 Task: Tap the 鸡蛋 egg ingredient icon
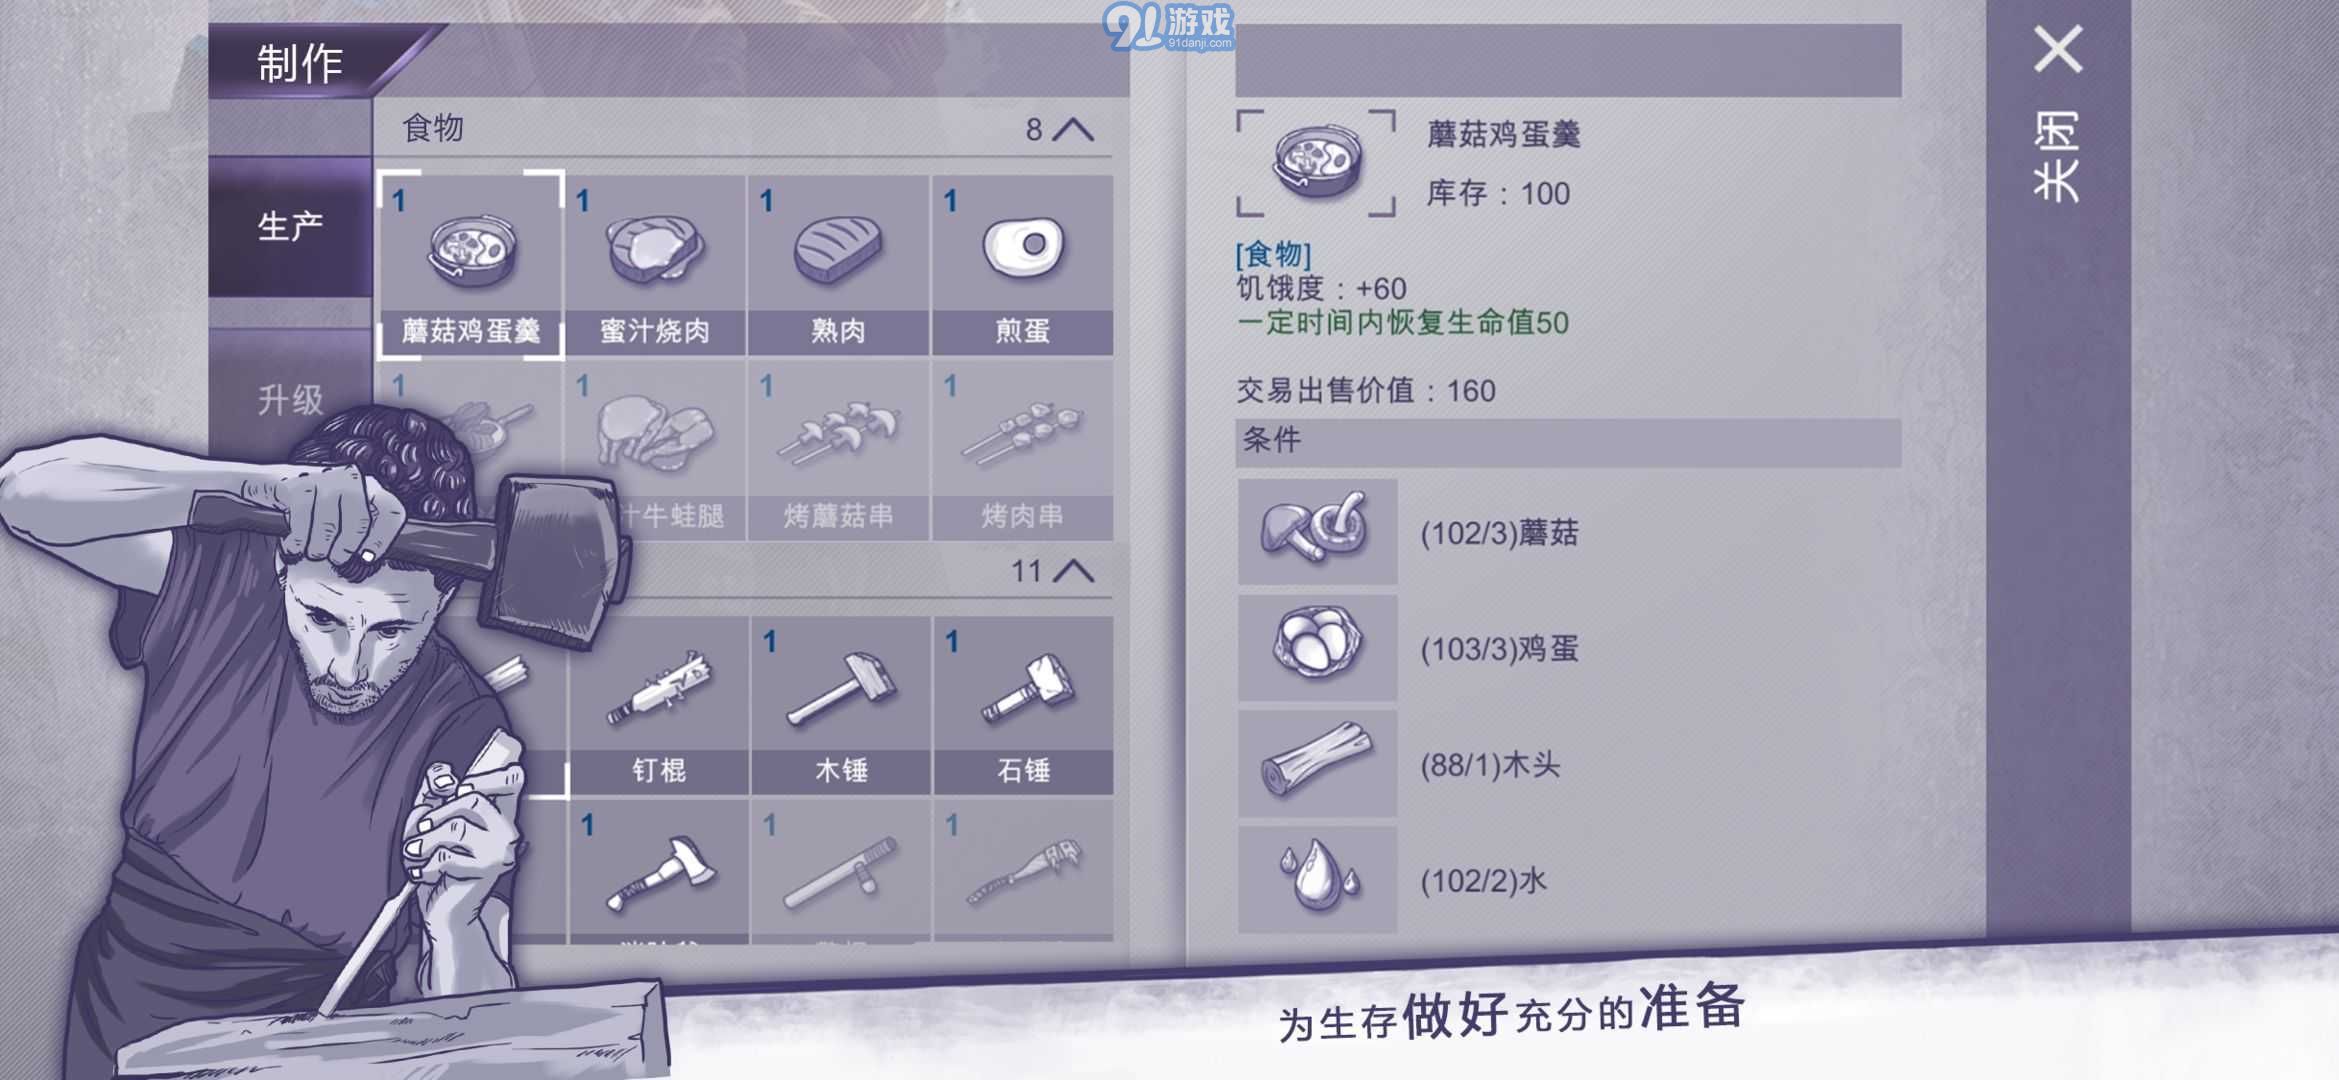(1317, 648)
